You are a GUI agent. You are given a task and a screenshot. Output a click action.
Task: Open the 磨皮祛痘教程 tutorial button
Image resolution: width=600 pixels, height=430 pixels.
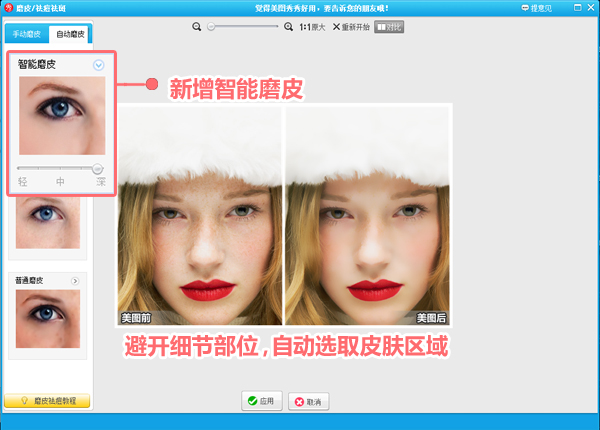[47, 401]
